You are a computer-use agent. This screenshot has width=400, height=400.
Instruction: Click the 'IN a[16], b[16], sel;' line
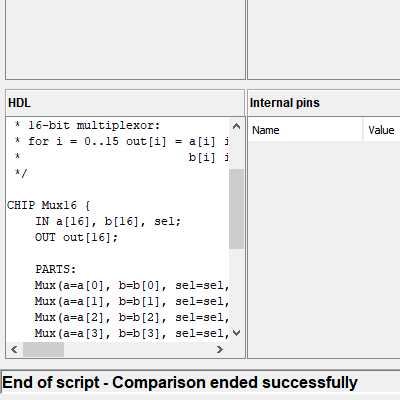click(x=108, y=221)
